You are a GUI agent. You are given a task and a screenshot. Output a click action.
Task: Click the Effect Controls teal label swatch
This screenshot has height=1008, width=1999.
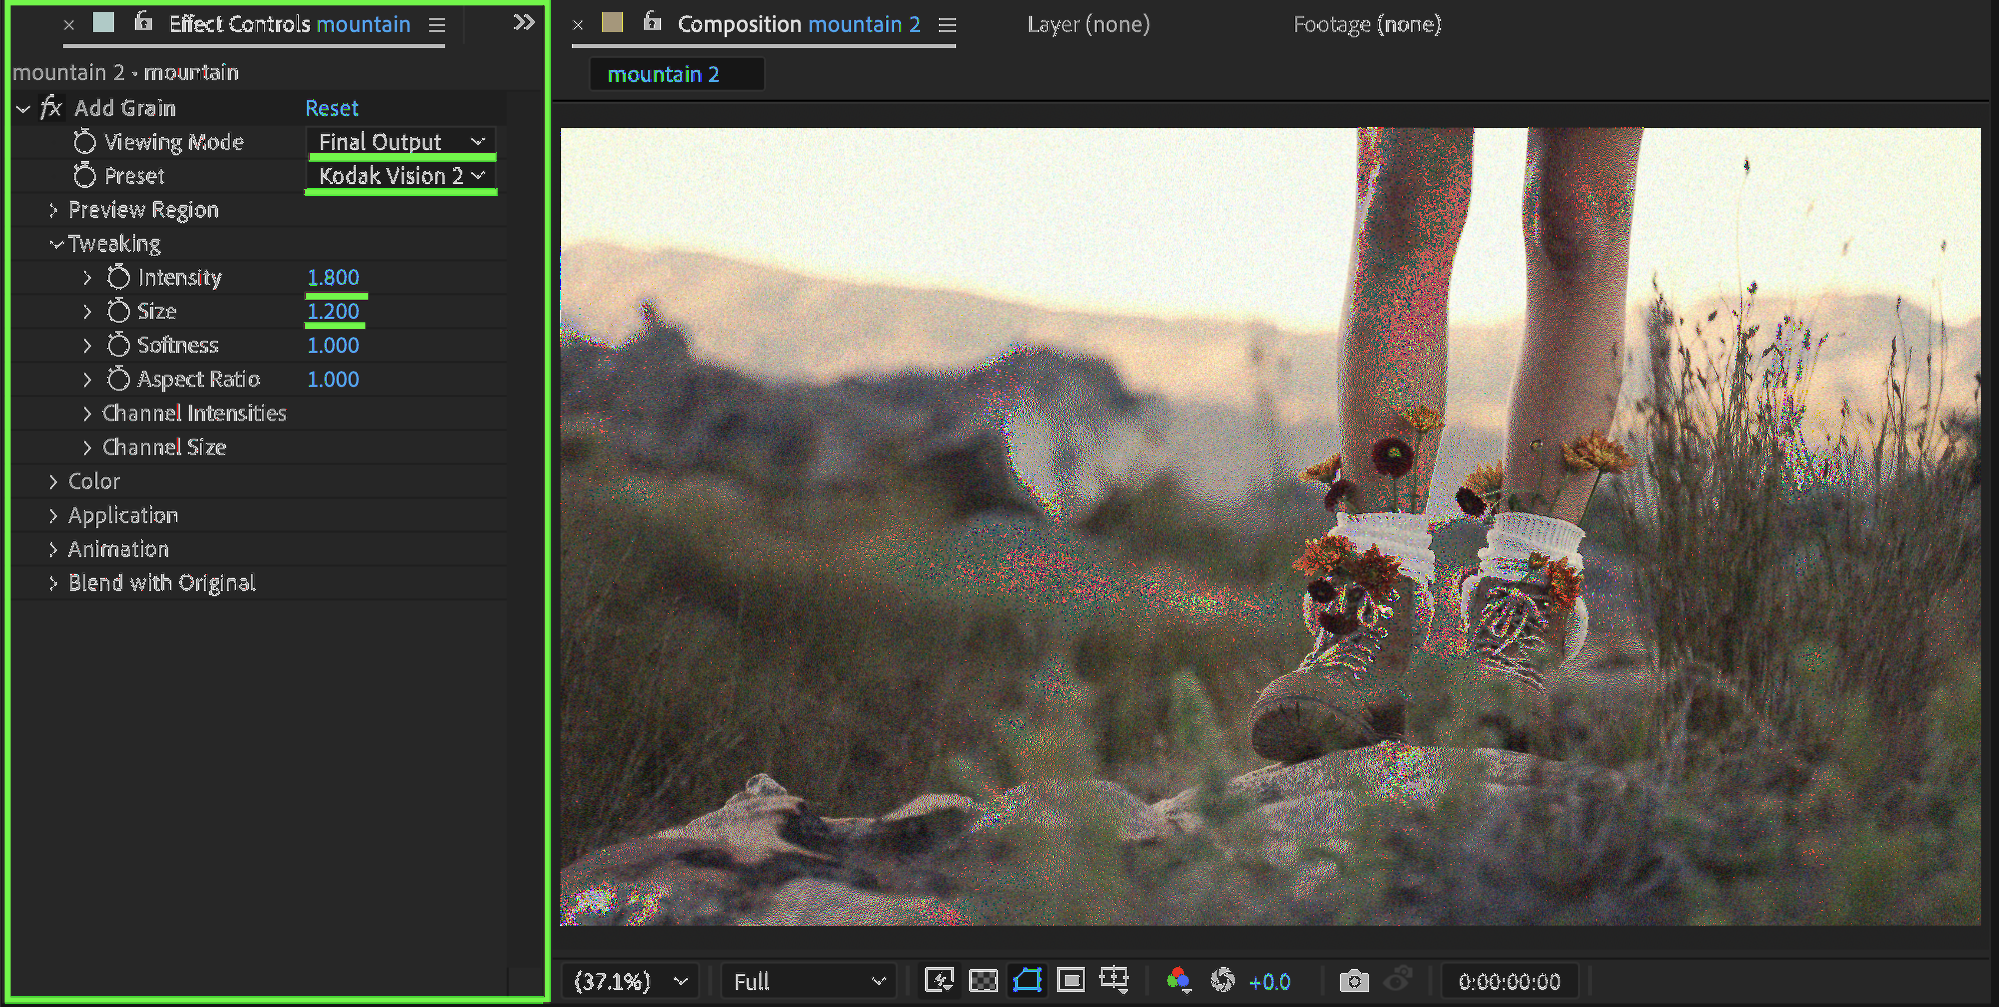(x=103, y=22)
